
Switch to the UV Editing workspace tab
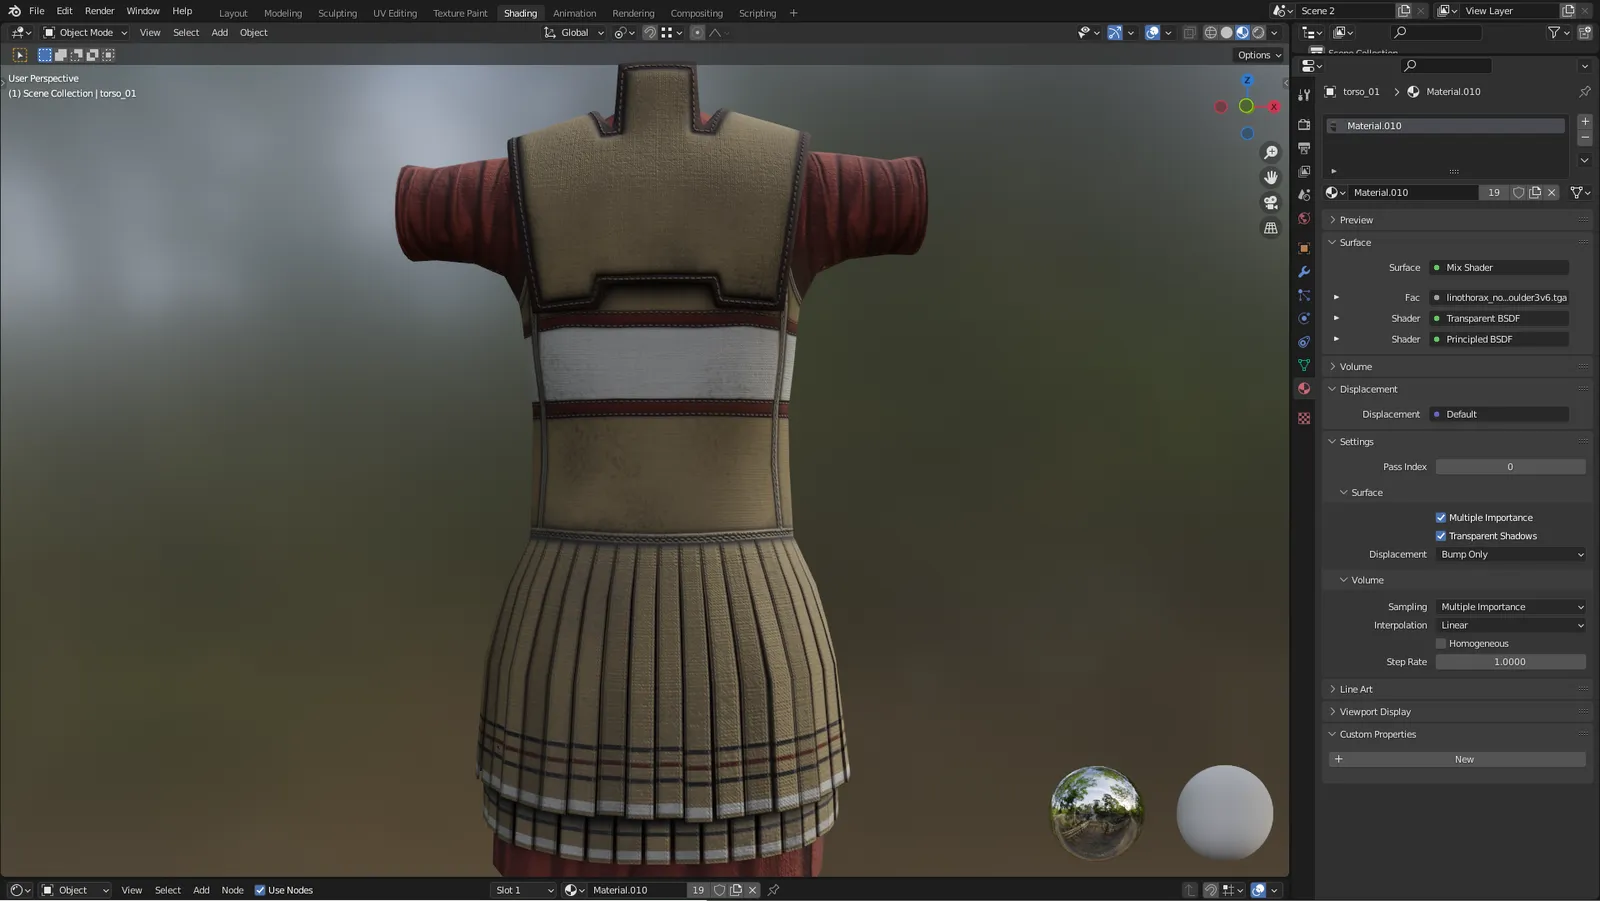click(x=395, y=13)
